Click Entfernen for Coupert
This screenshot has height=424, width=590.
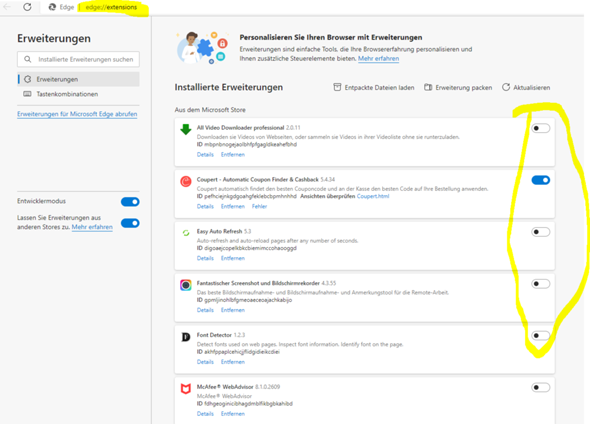pyautogui.click(x=233, y=207)
